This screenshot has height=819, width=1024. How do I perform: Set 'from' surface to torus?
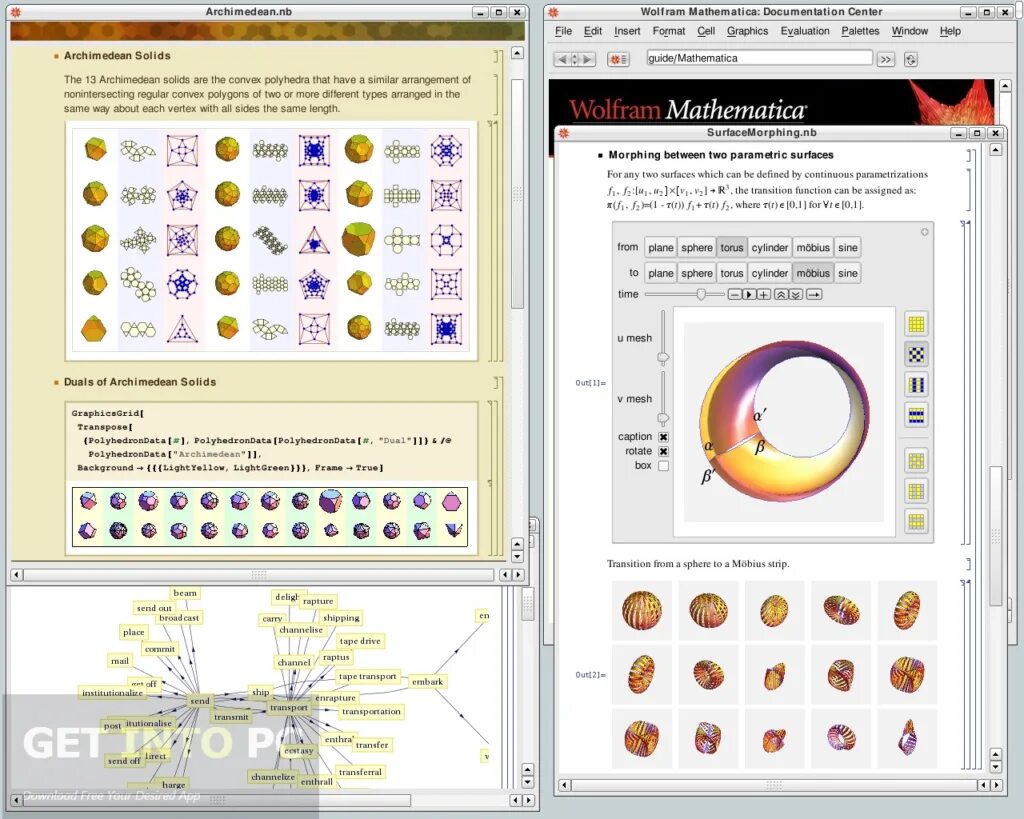[x=732, y=248]
